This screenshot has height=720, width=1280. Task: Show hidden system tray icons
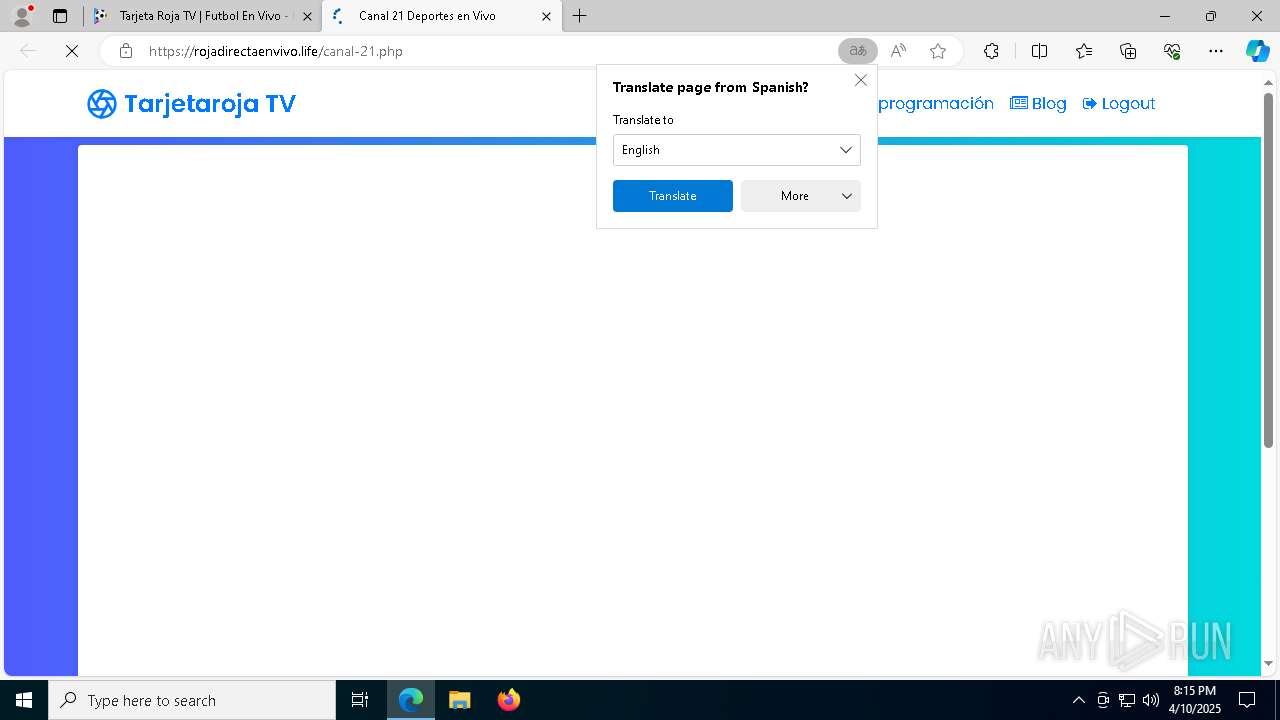click(1078, 700)
